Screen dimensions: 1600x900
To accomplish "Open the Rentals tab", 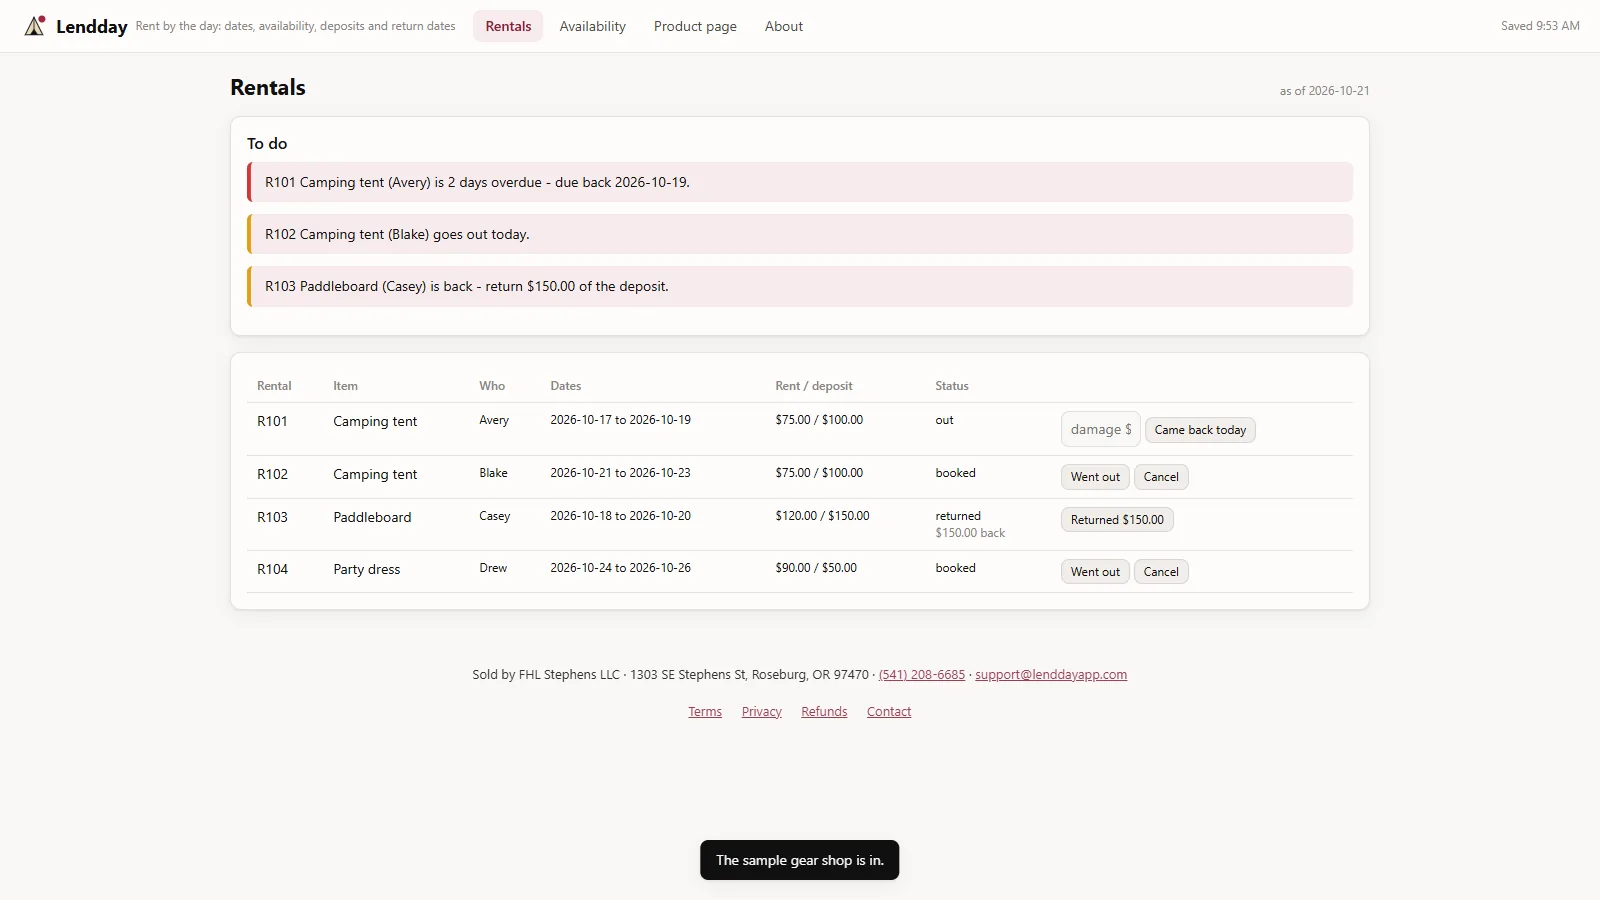I will pos(508,26).
